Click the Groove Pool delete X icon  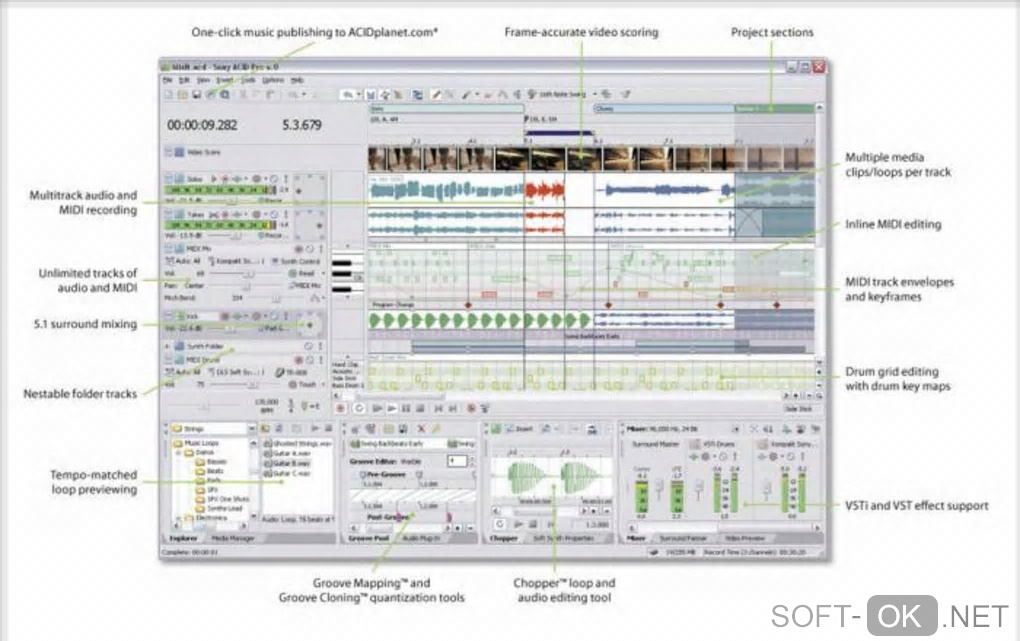click(421, 428)
